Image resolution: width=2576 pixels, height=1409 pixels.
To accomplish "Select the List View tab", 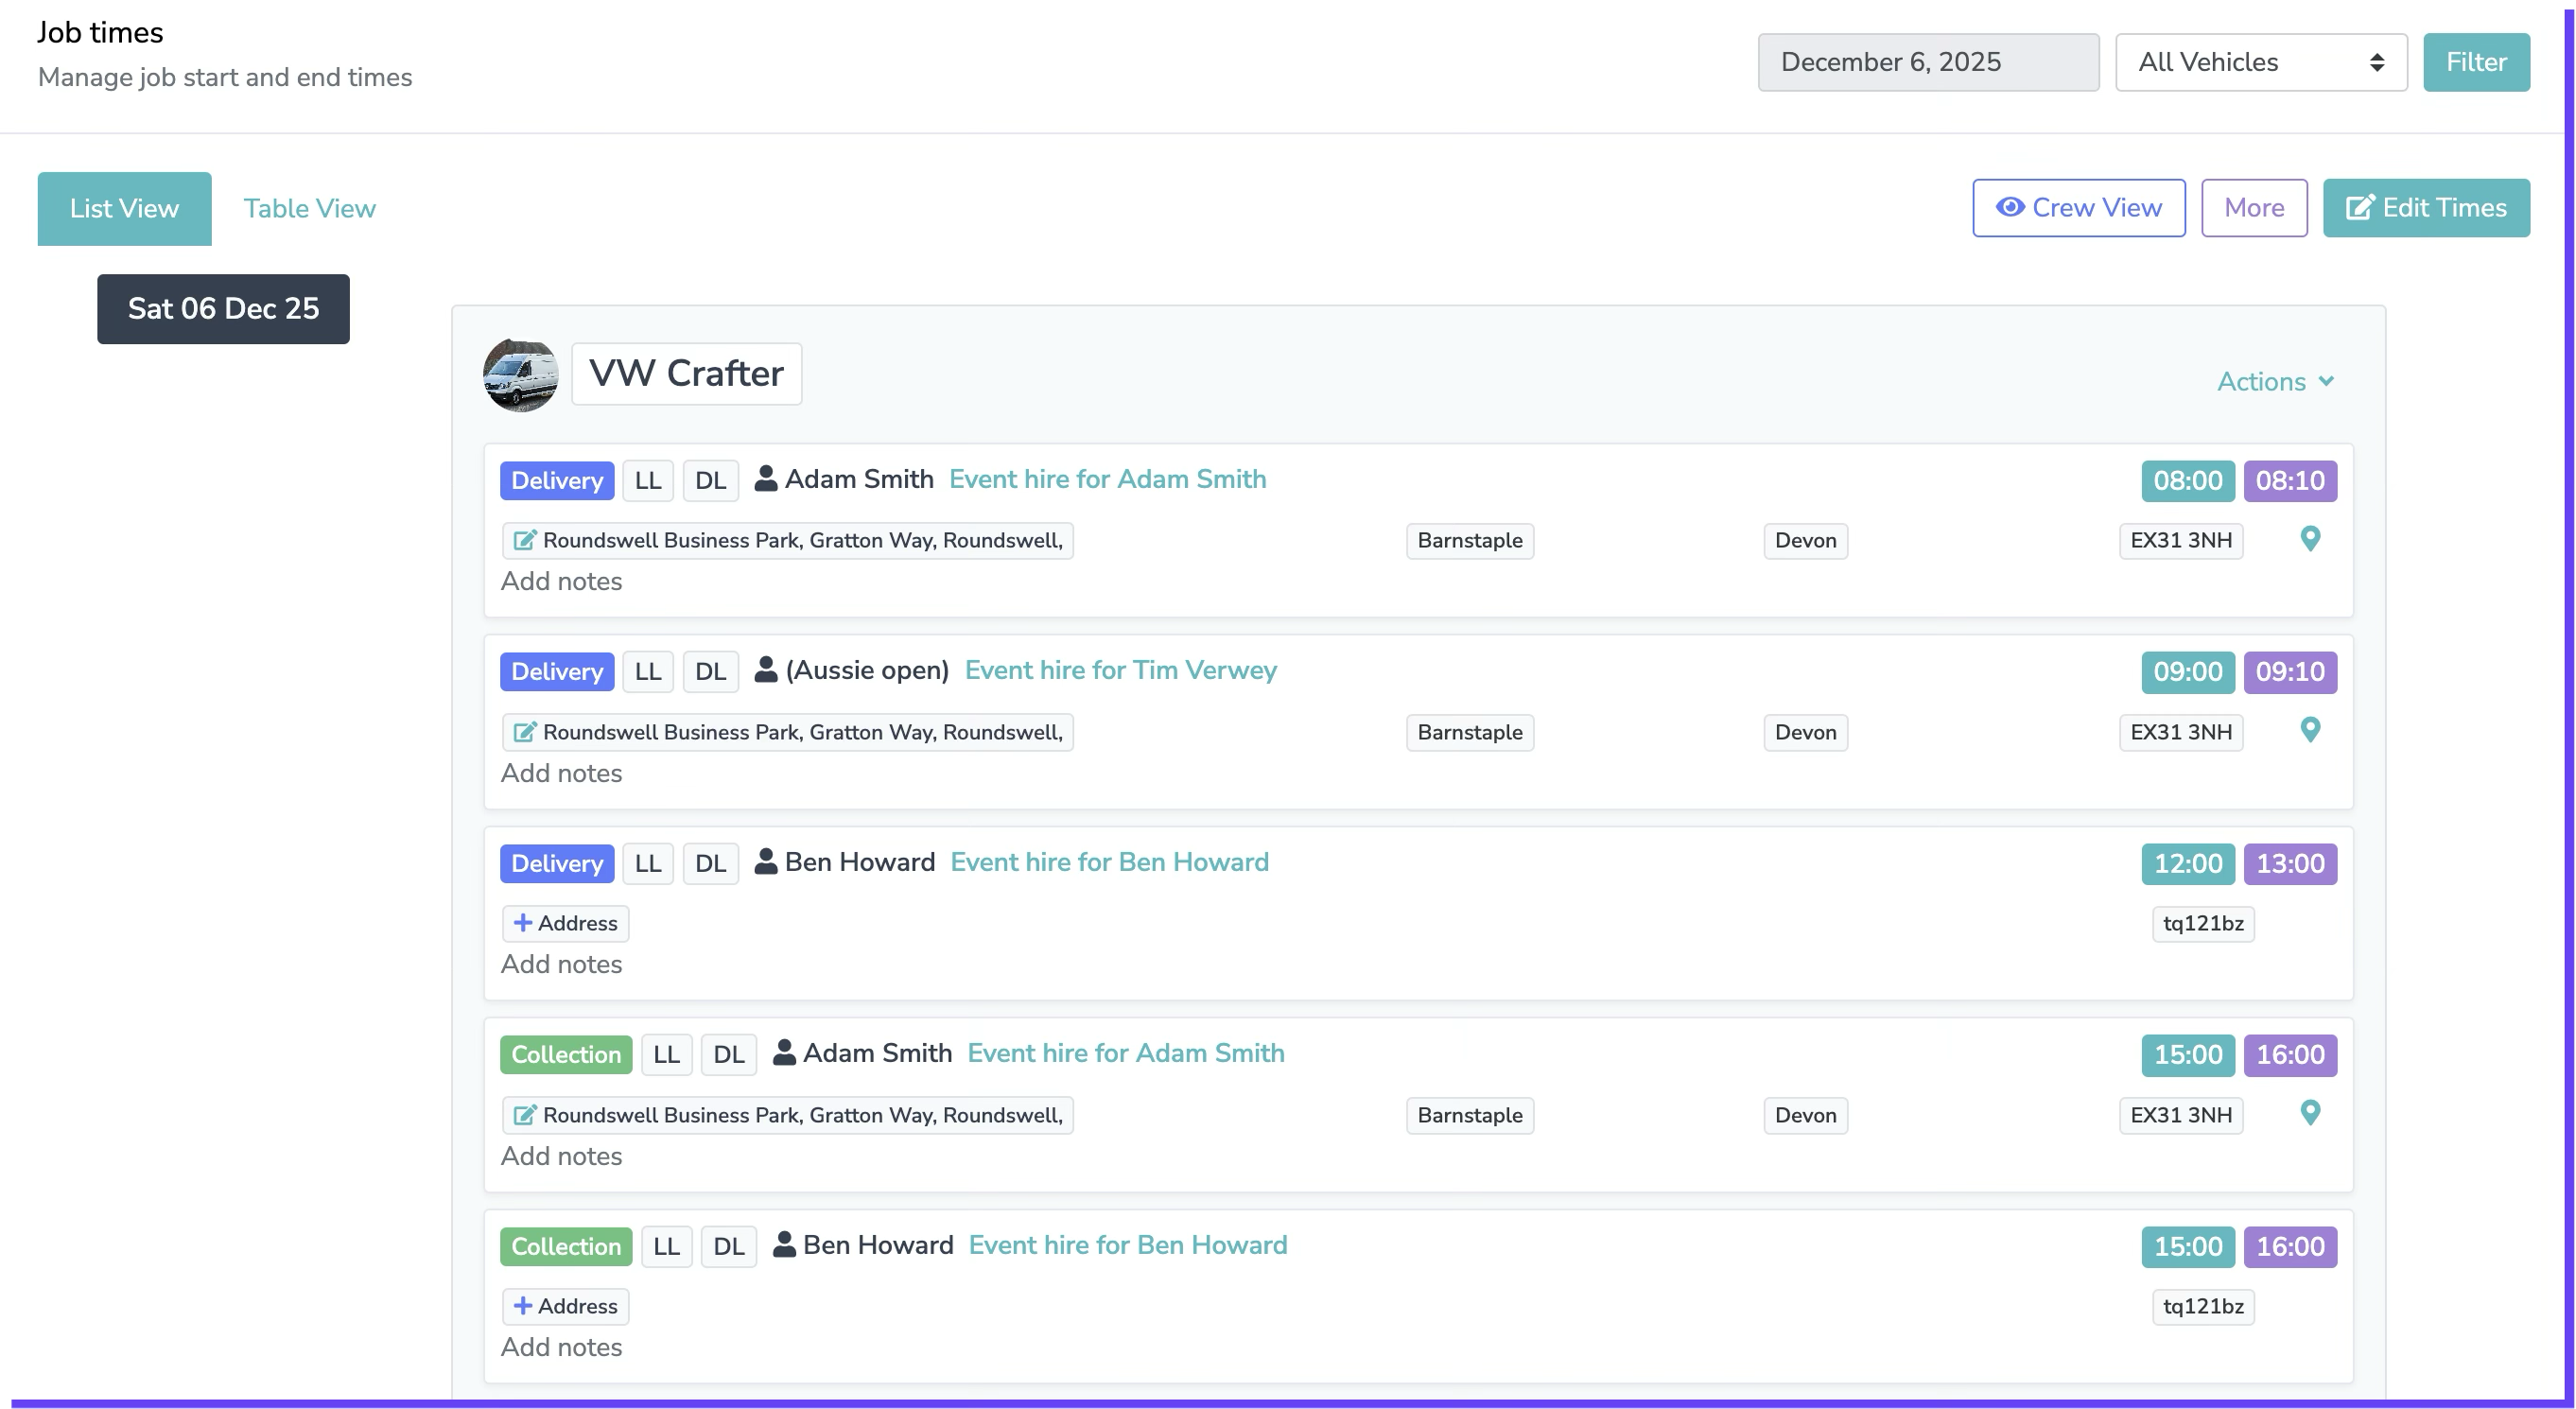I will [x=124, y=209].
